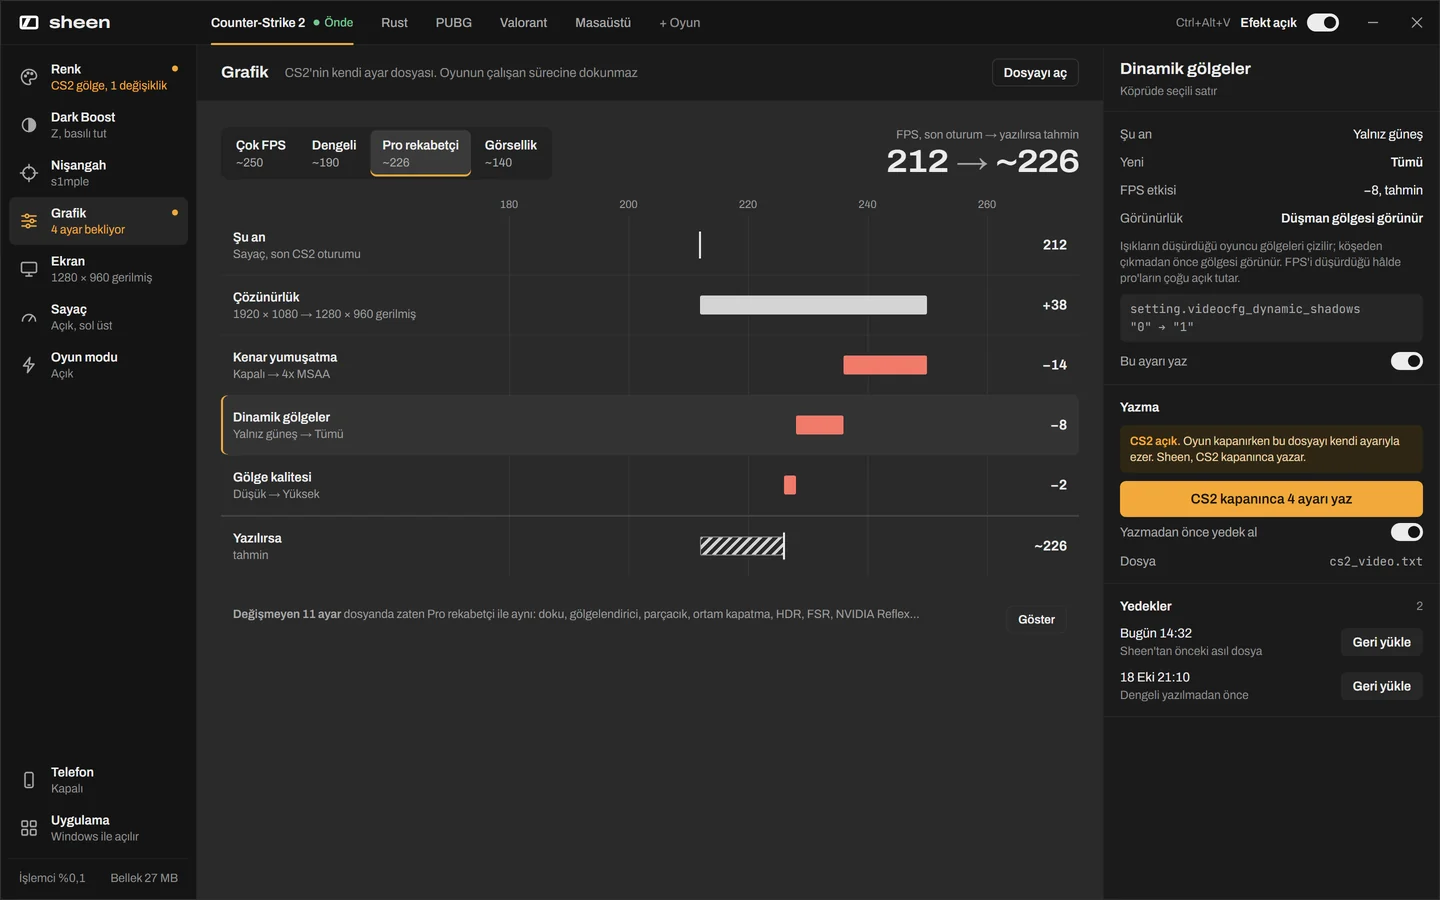Click the Grafik sliders icon
Screen dimensions: 1440x900
29,221
